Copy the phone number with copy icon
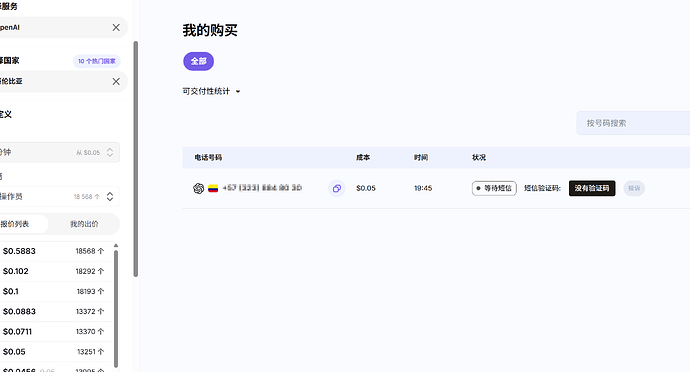This screenshot has height=372, width=690. pyautogui.click(x=337, y=188)
